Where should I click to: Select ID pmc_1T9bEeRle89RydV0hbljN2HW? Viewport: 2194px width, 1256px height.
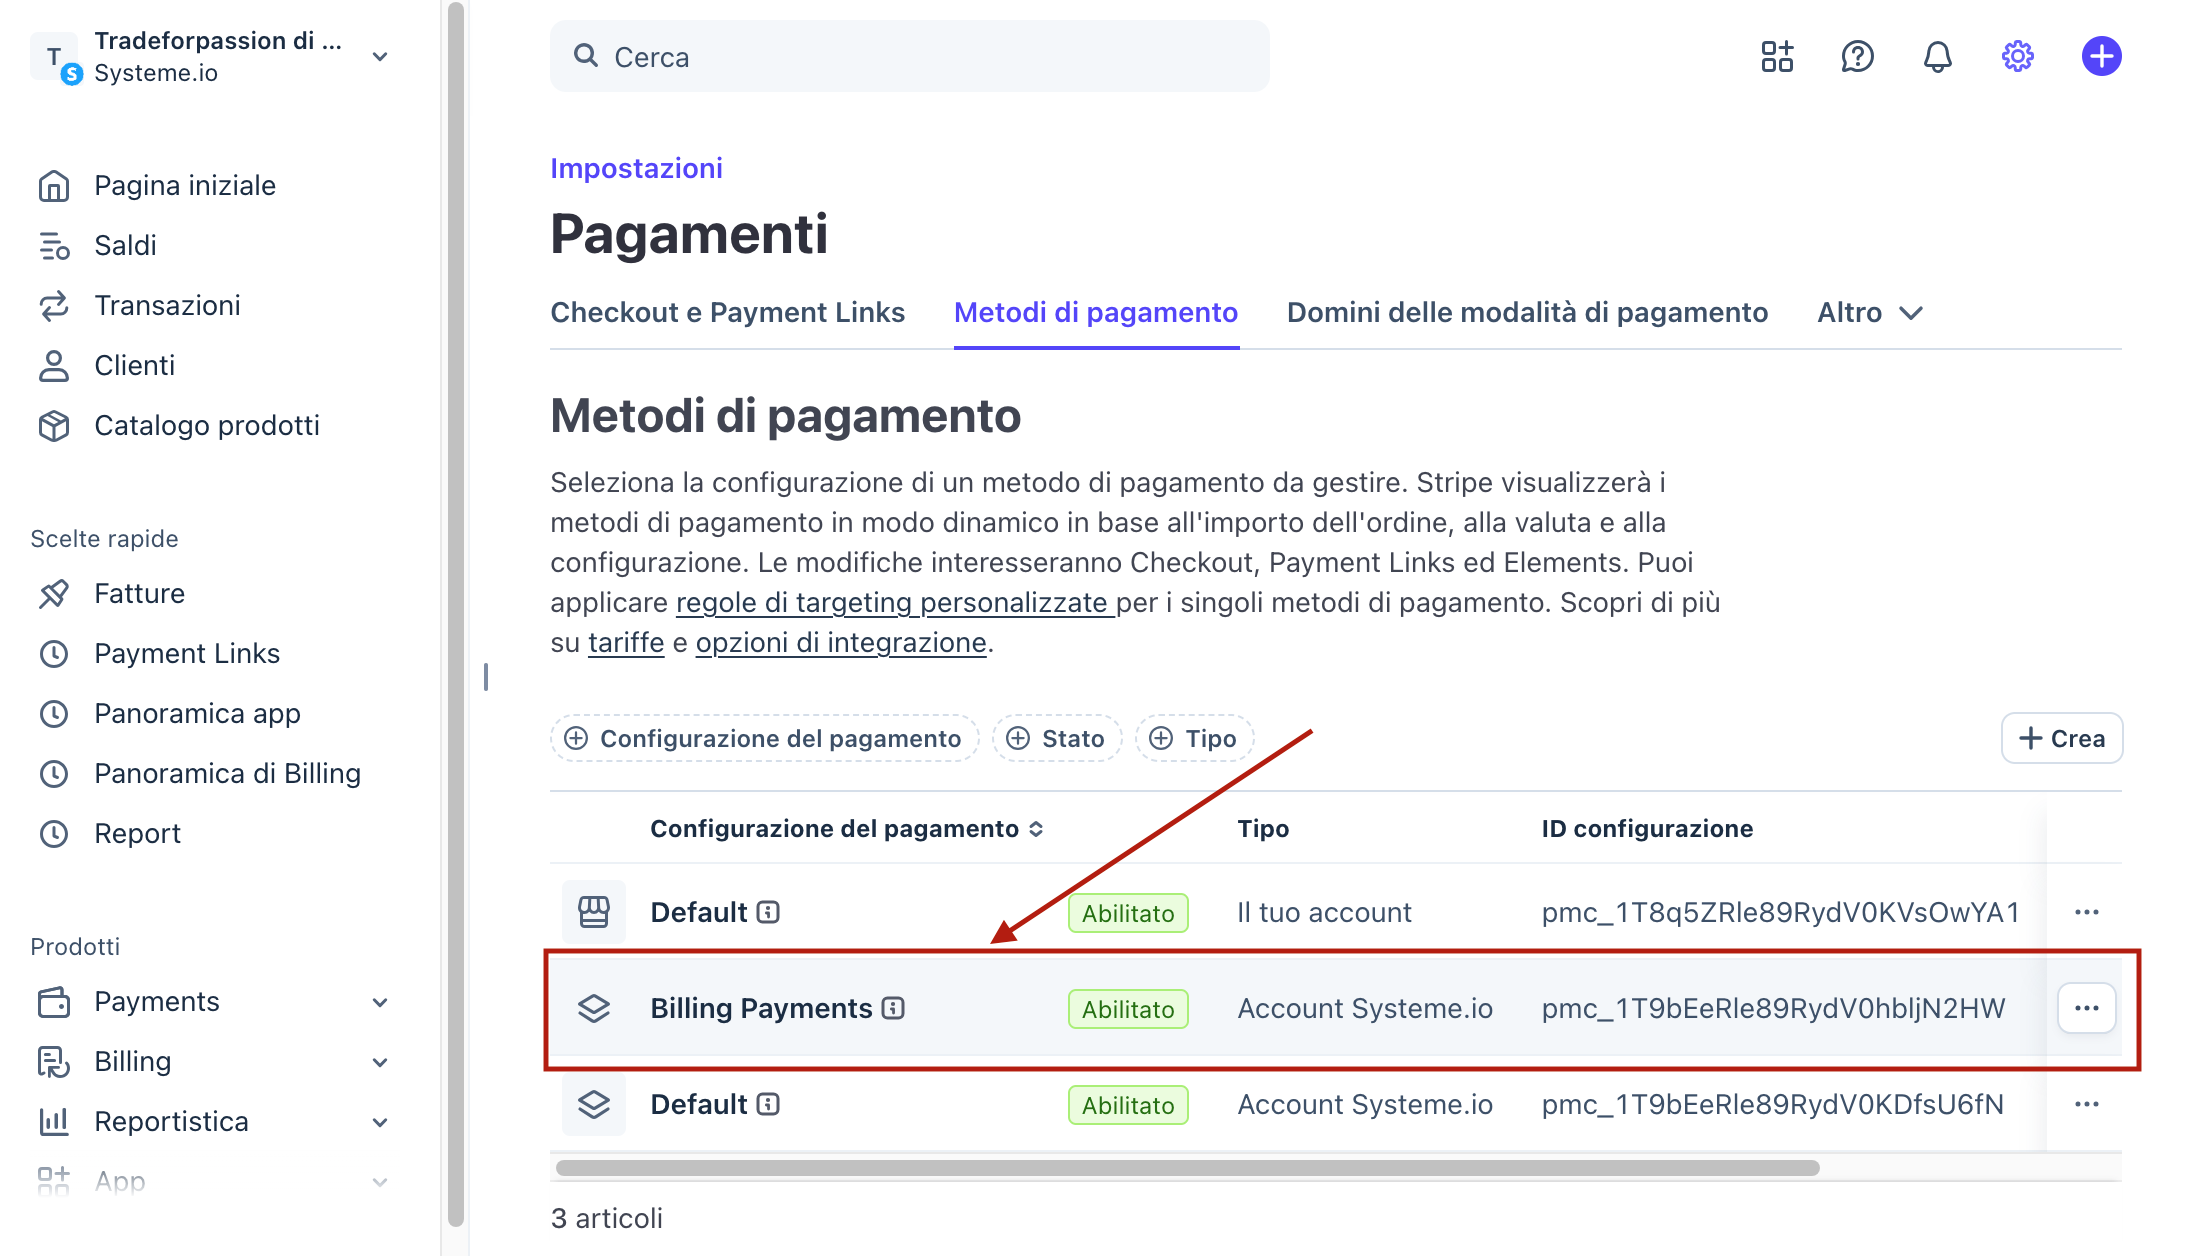1773,1009
